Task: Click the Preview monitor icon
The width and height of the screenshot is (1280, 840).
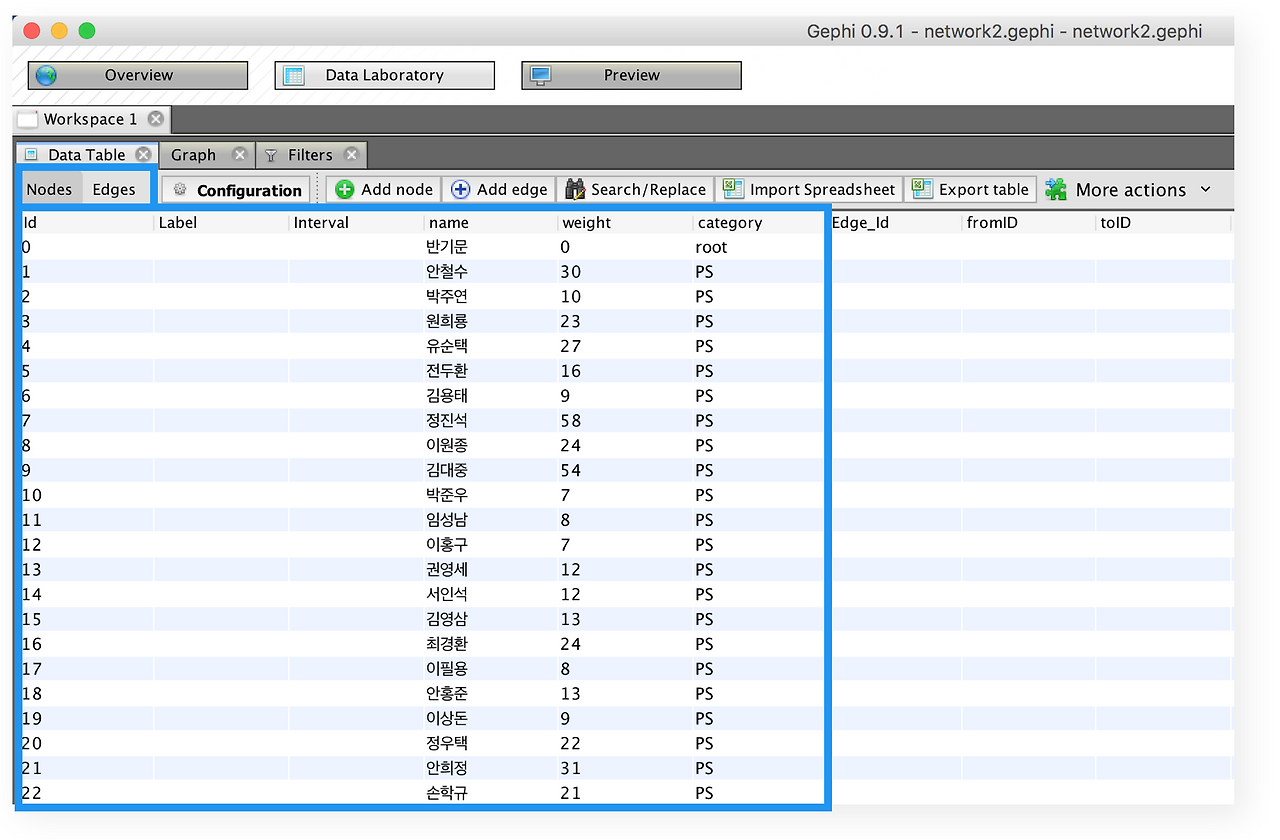Action: [x=540, y=75]
